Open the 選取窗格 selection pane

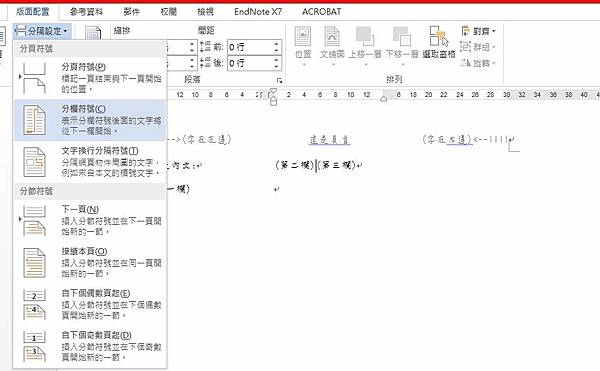[x=439, y=43]
